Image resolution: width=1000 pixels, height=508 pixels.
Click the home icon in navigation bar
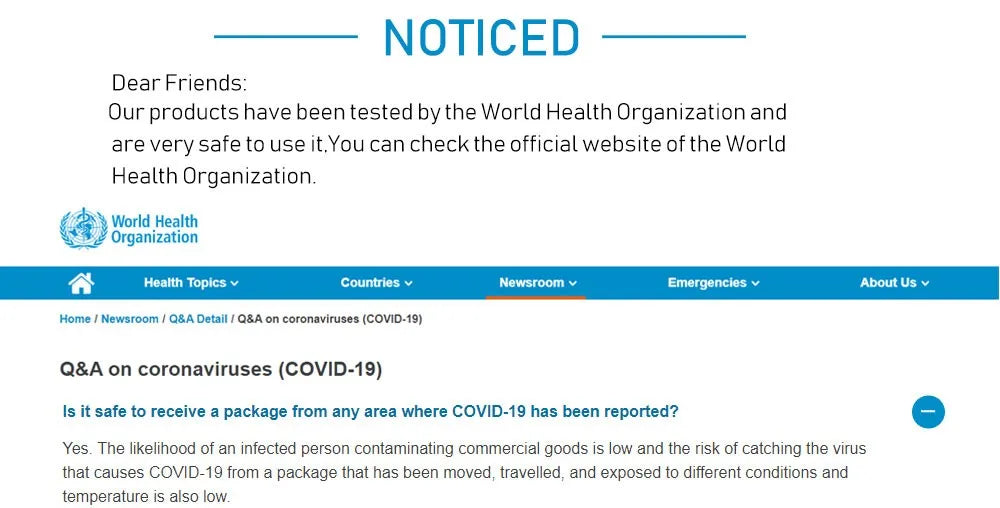[81, 283]
